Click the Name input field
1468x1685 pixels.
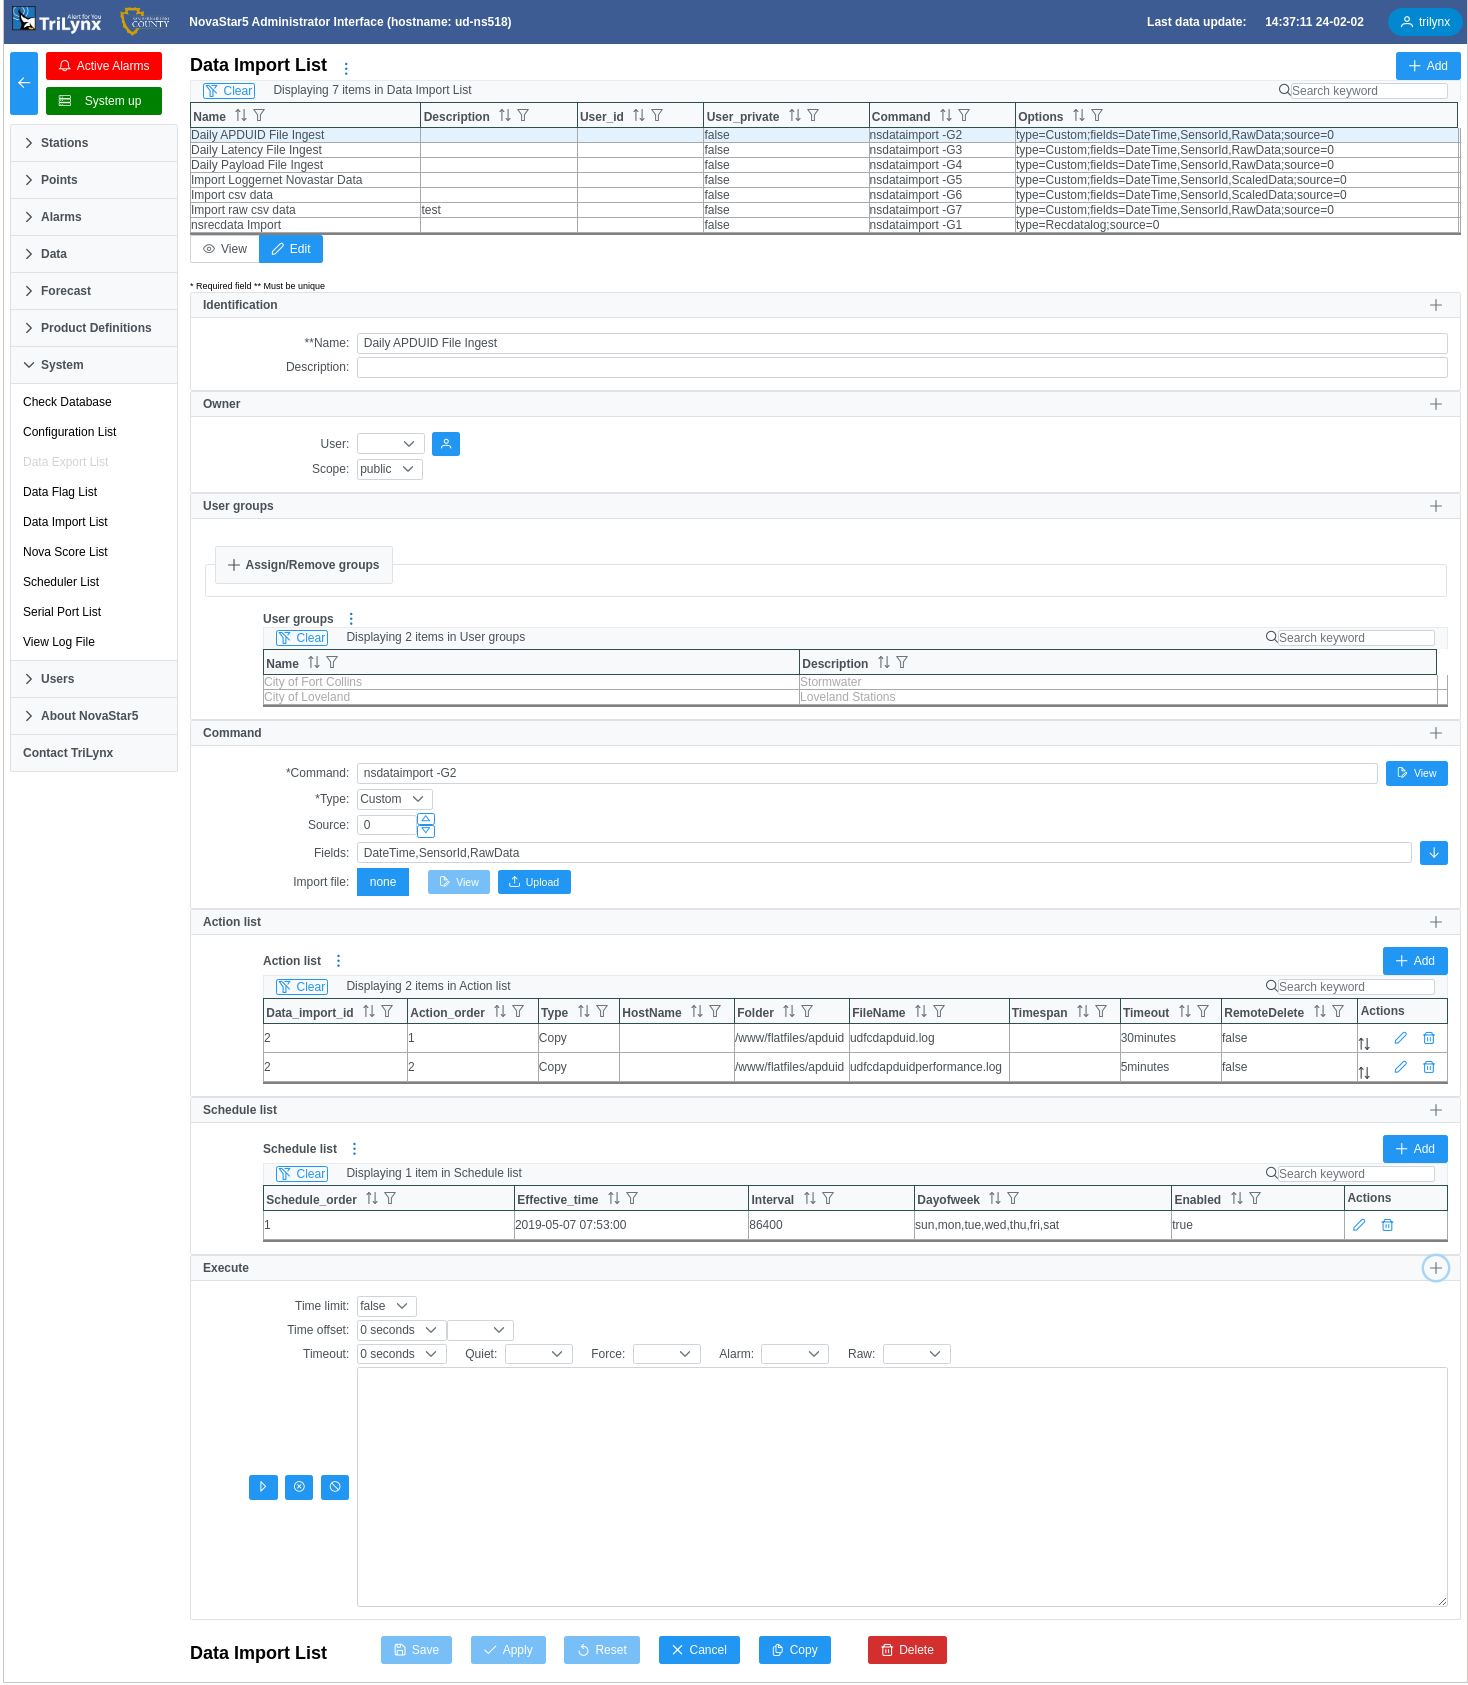(901, 343)
